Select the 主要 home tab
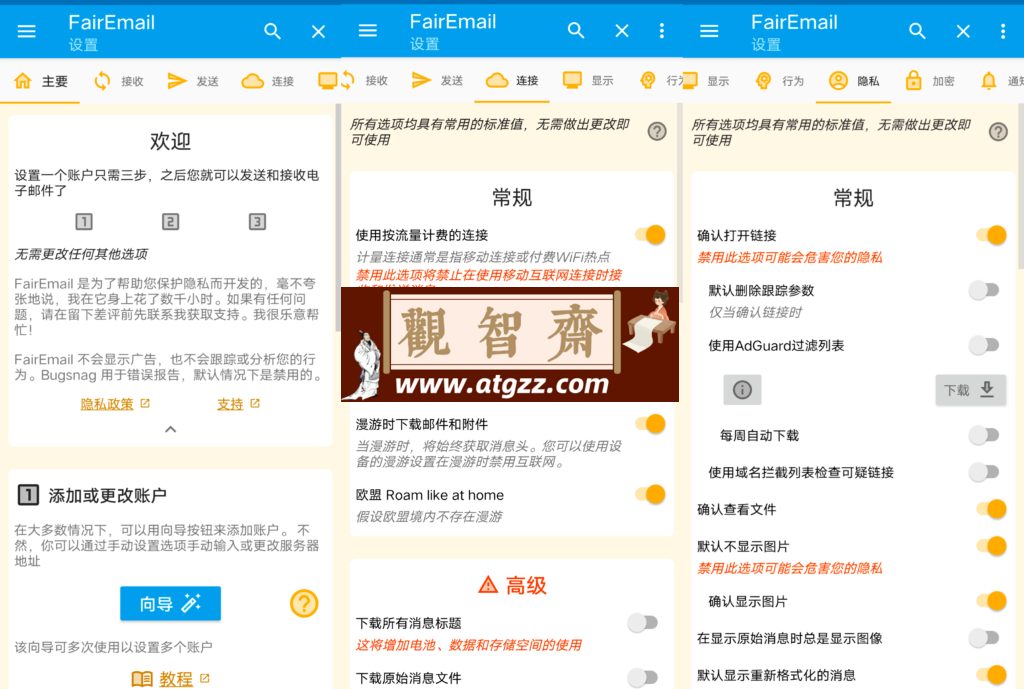The height and width of the screenshot is (689, 1024). pyautogui.click(x=40, y=81)
